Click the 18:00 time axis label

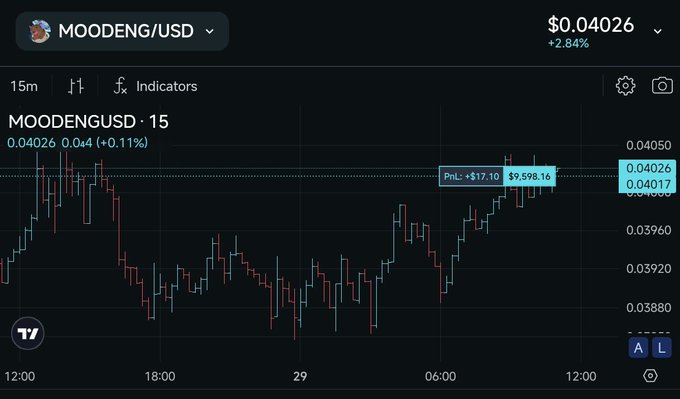[160, 376]
